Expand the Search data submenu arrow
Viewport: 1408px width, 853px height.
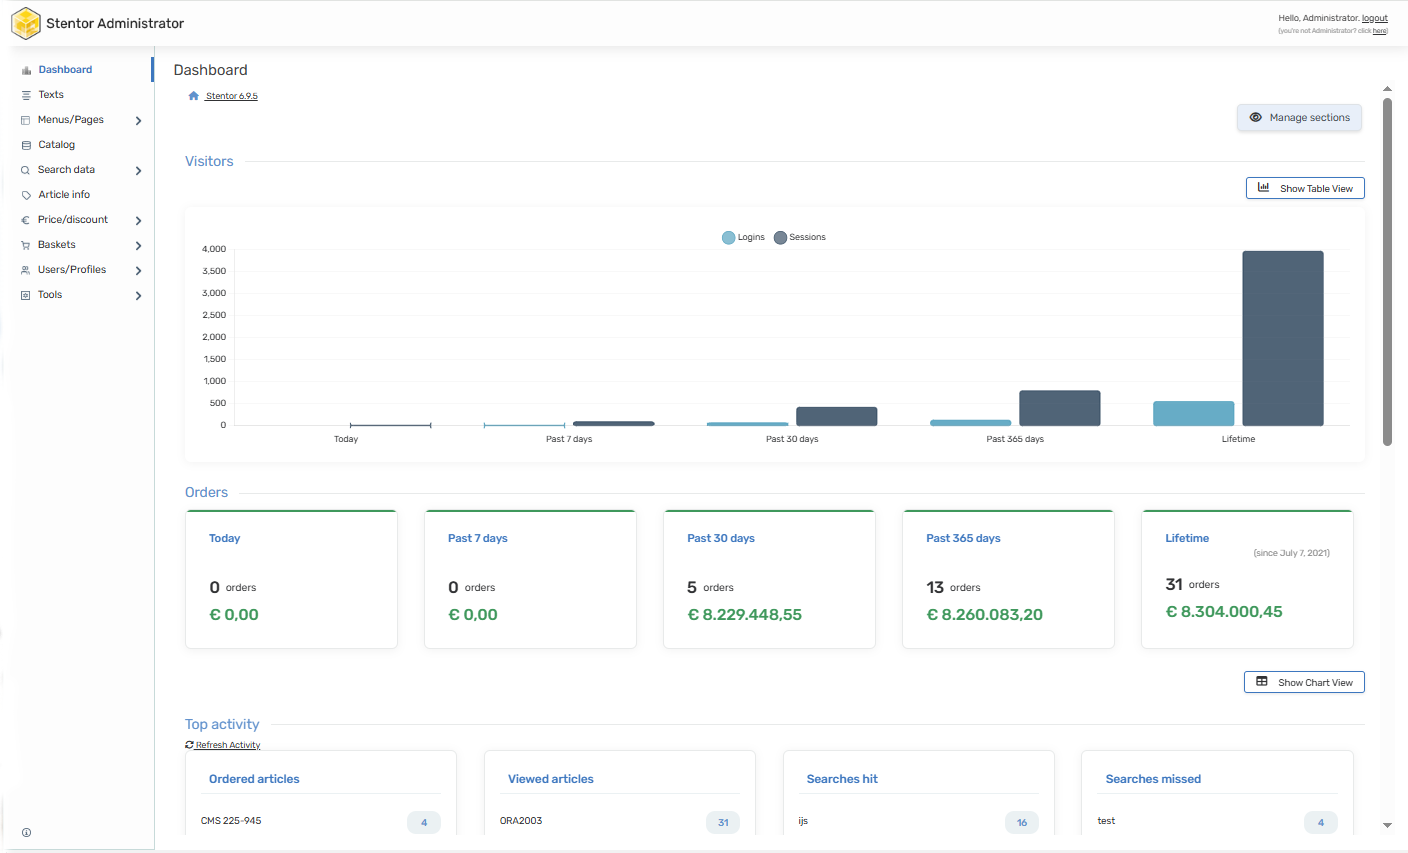[138, 171]
